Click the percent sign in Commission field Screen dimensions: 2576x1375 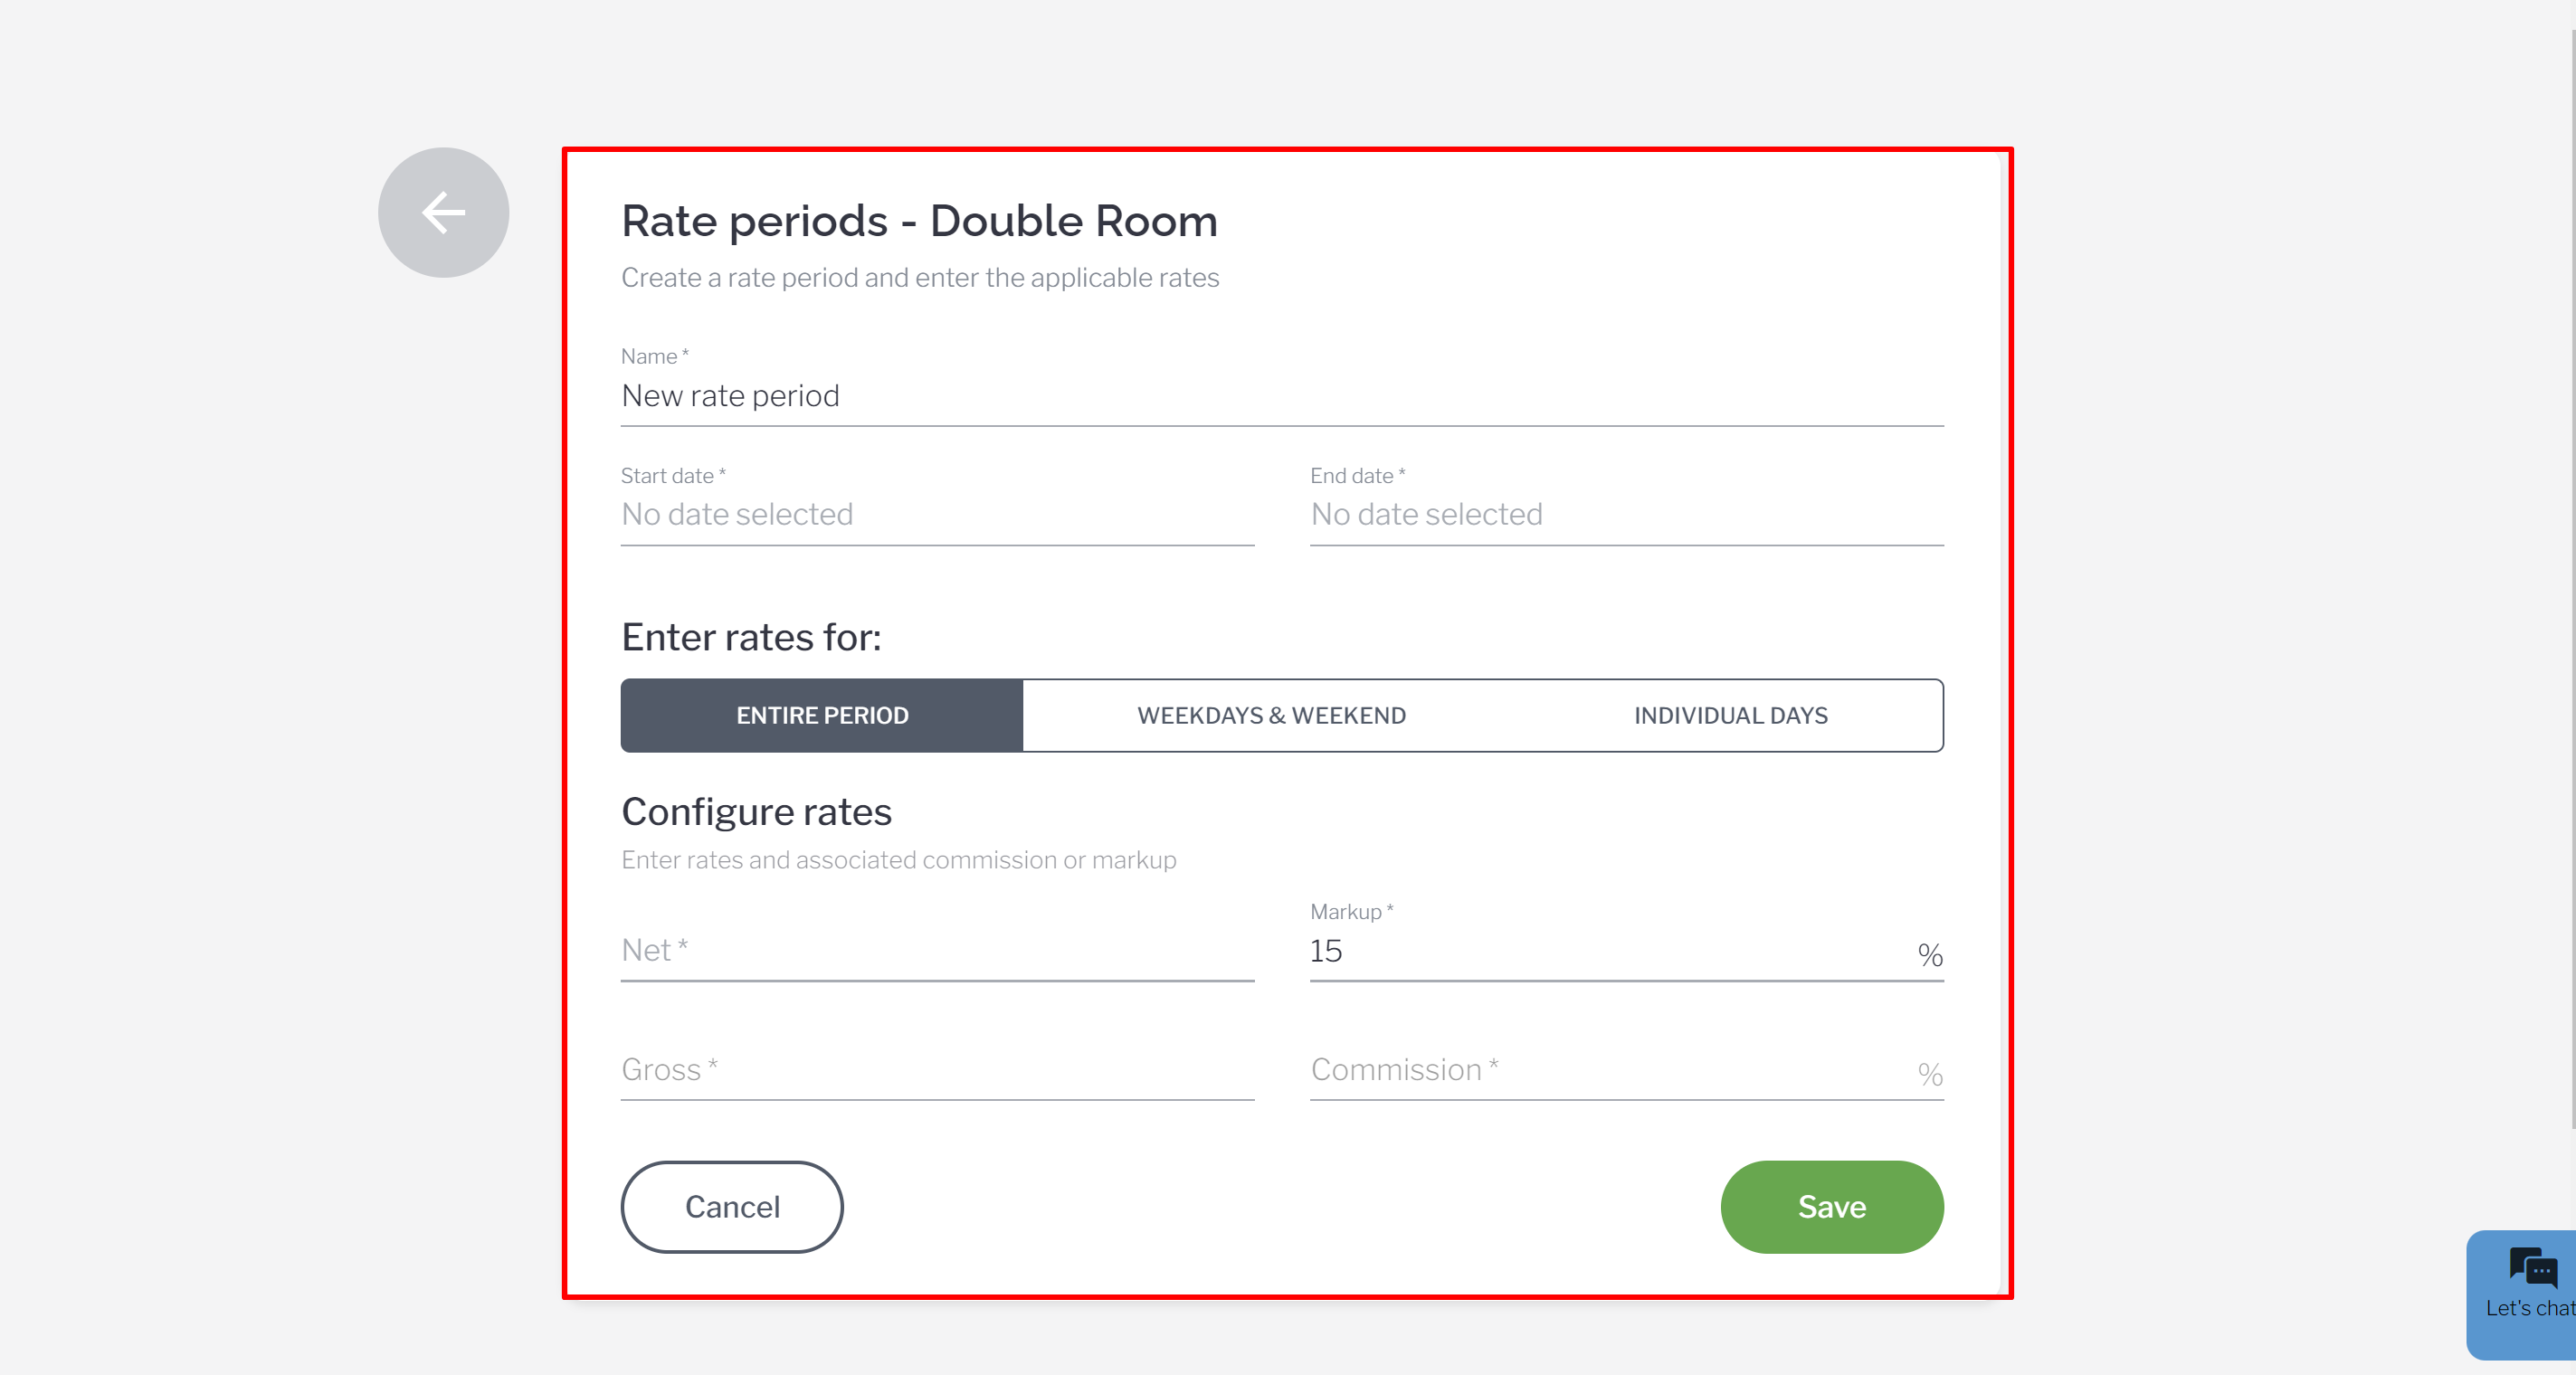[1929, 1075]
